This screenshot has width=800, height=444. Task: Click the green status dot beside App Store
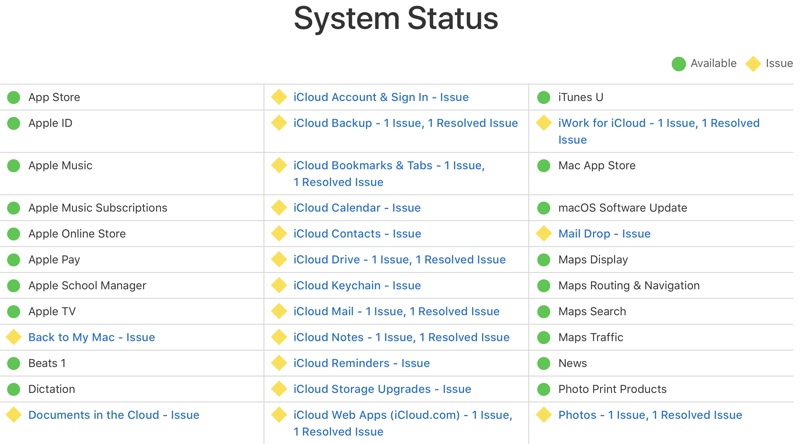(14, 97)
